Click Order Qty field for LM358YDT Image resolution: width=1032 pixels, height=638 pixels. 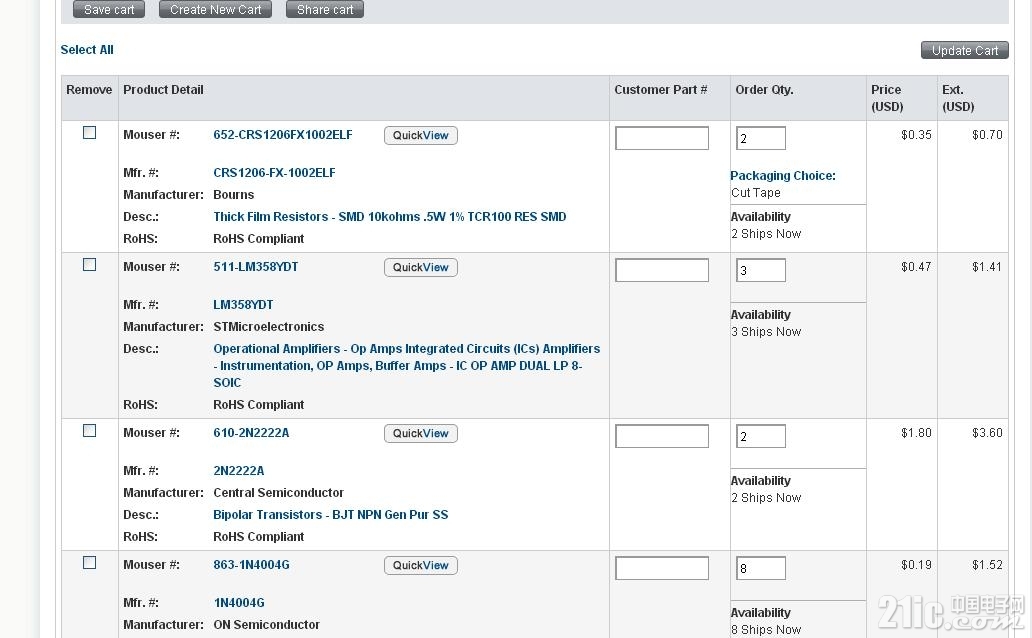[x=761, y=270]
